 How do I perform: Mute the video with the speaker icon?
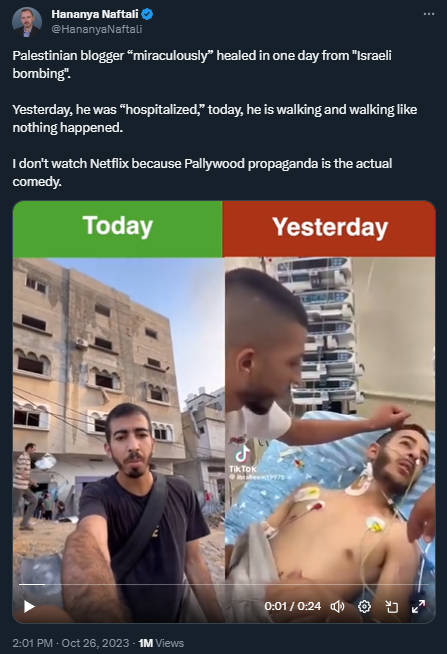tap(337, 606)
